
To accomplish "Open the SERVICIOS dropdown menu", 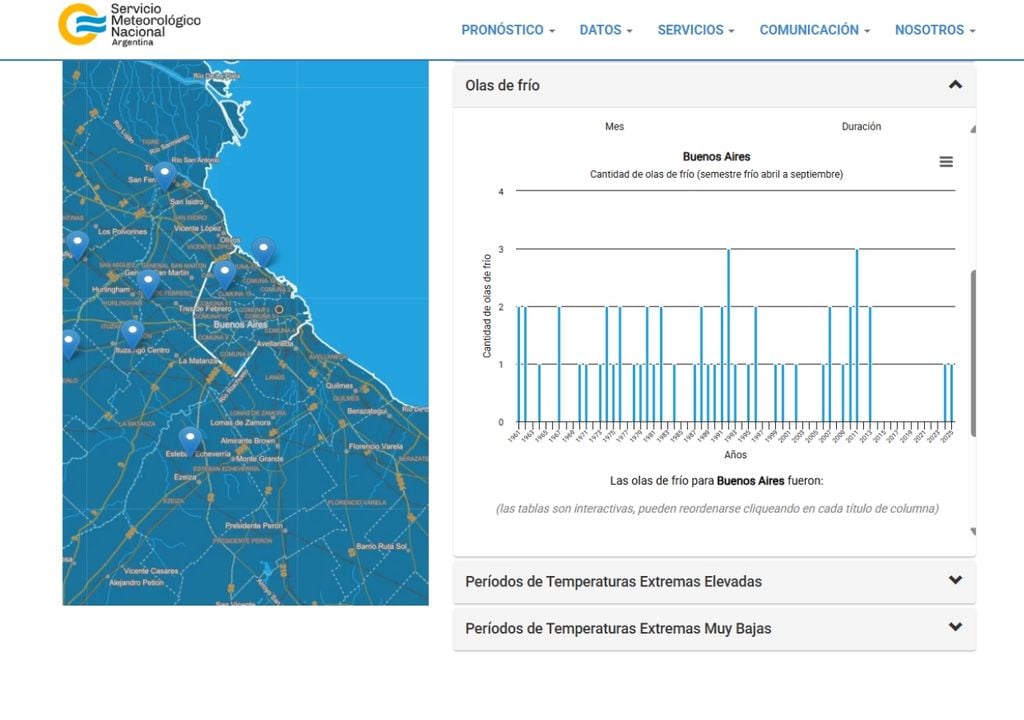I will 696,30.
